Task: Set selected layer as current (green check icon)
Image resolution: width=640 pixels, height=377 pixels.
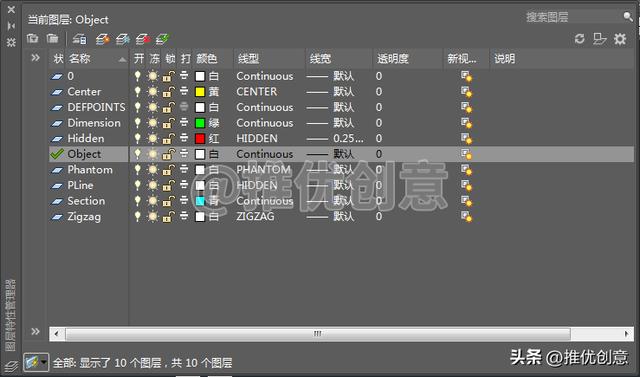Action: click(163, 39)
